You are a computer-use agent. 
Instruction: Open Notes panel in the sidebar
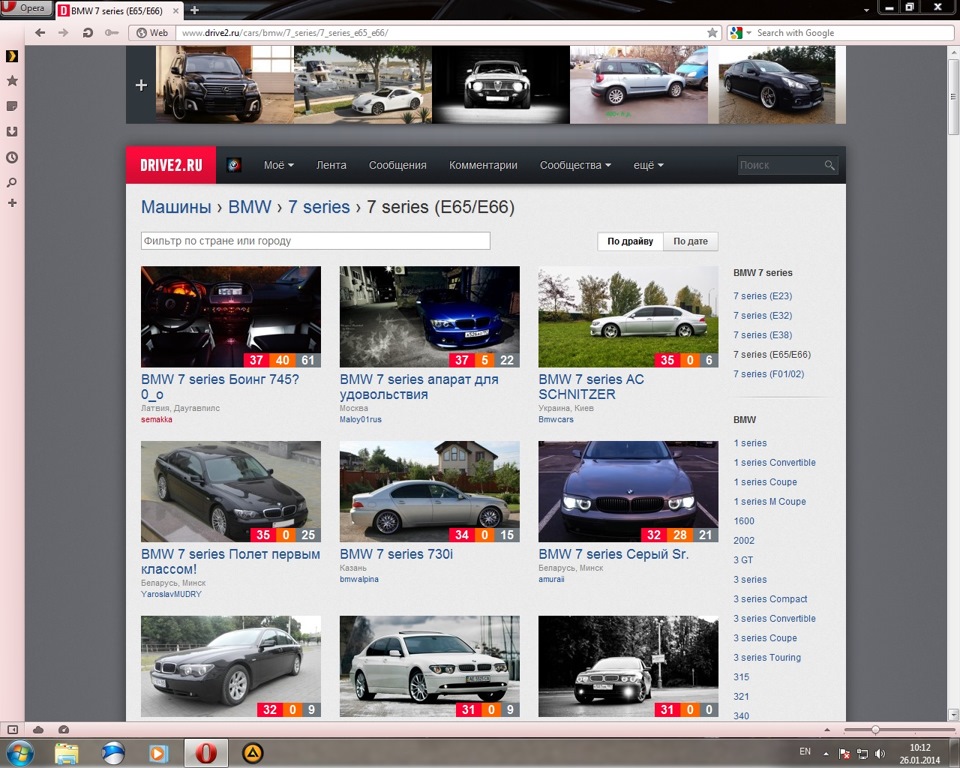(x=12, y=108)
